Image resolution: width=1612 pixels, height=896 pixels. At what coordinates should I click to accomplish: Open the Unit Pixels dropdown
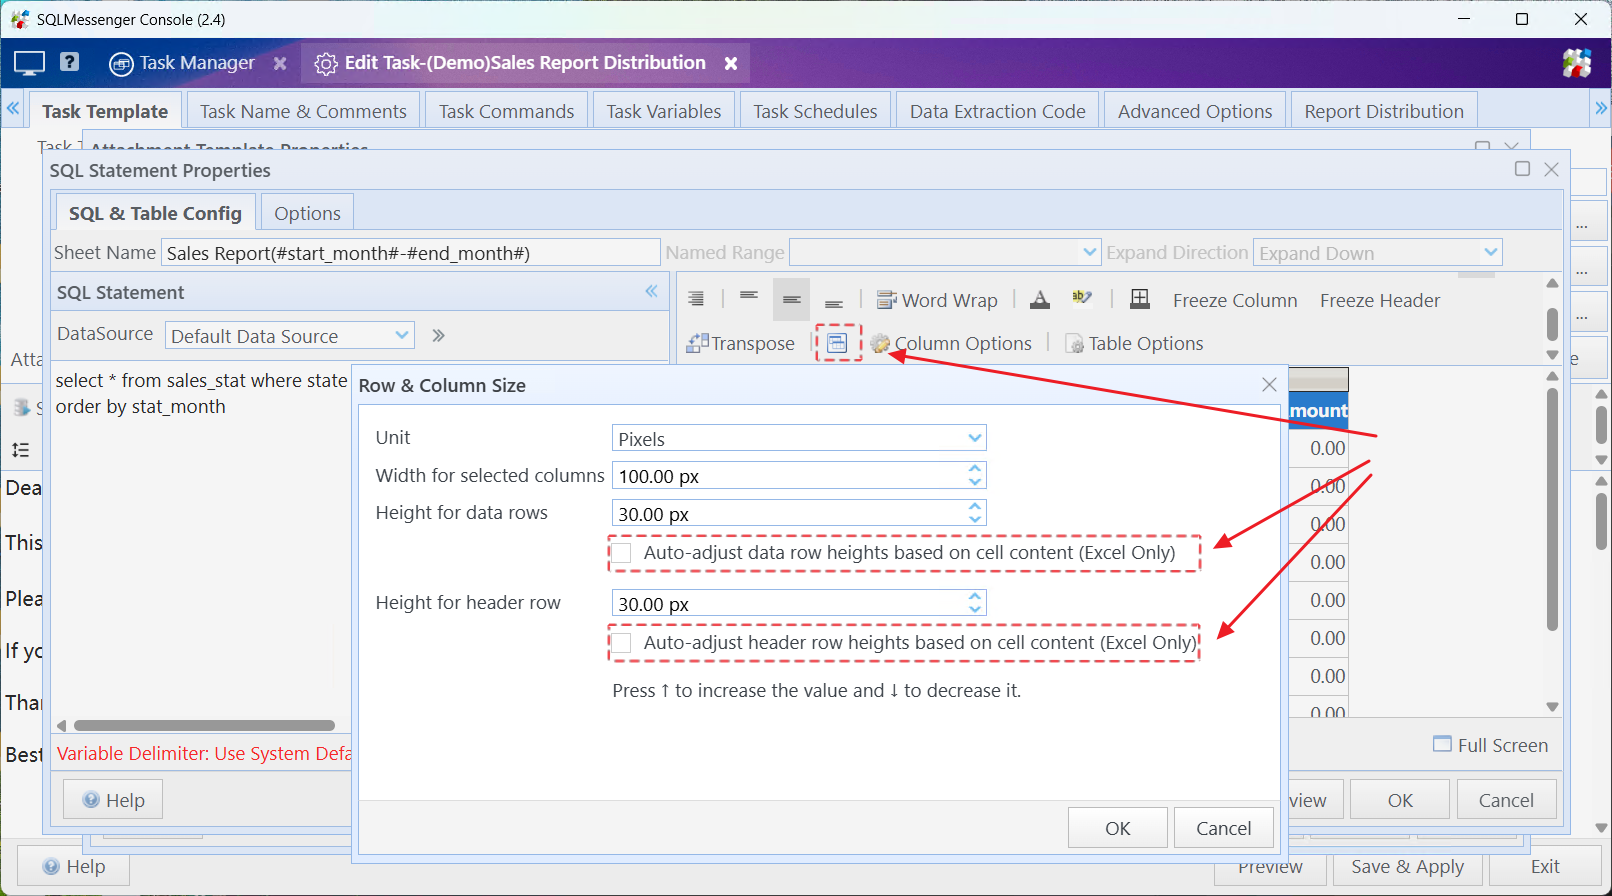pos(799,438)
